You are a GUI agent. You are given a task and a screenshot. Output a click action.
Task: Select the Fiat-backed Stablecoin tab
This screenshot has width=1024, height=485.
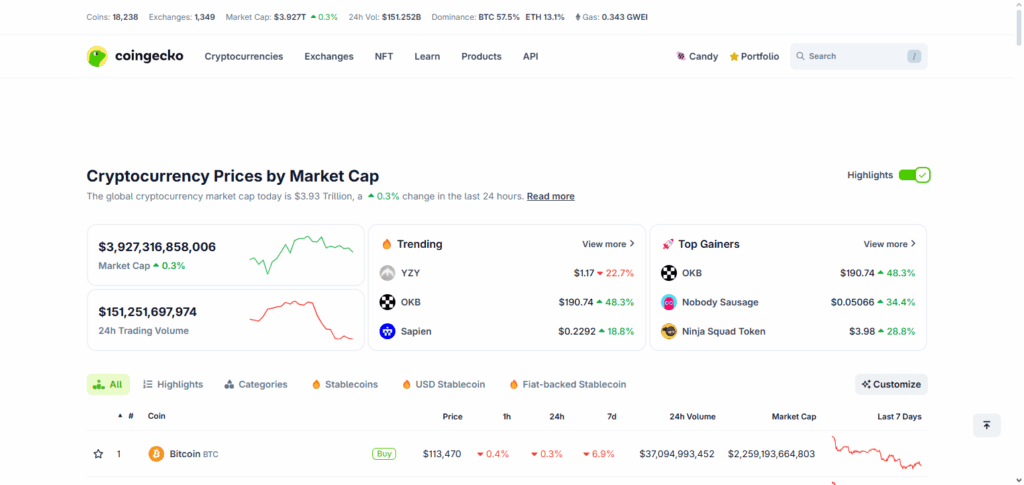coord(568,384)
